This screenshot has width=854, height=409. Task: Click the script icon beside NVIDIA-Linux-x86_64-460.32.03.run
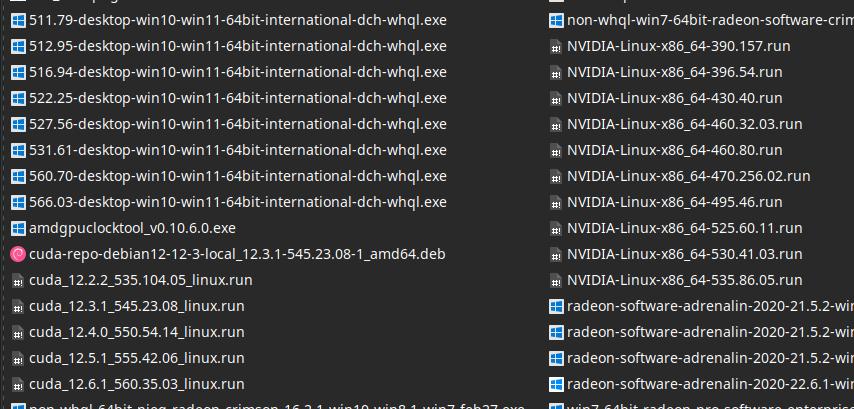tap(556, 125)
